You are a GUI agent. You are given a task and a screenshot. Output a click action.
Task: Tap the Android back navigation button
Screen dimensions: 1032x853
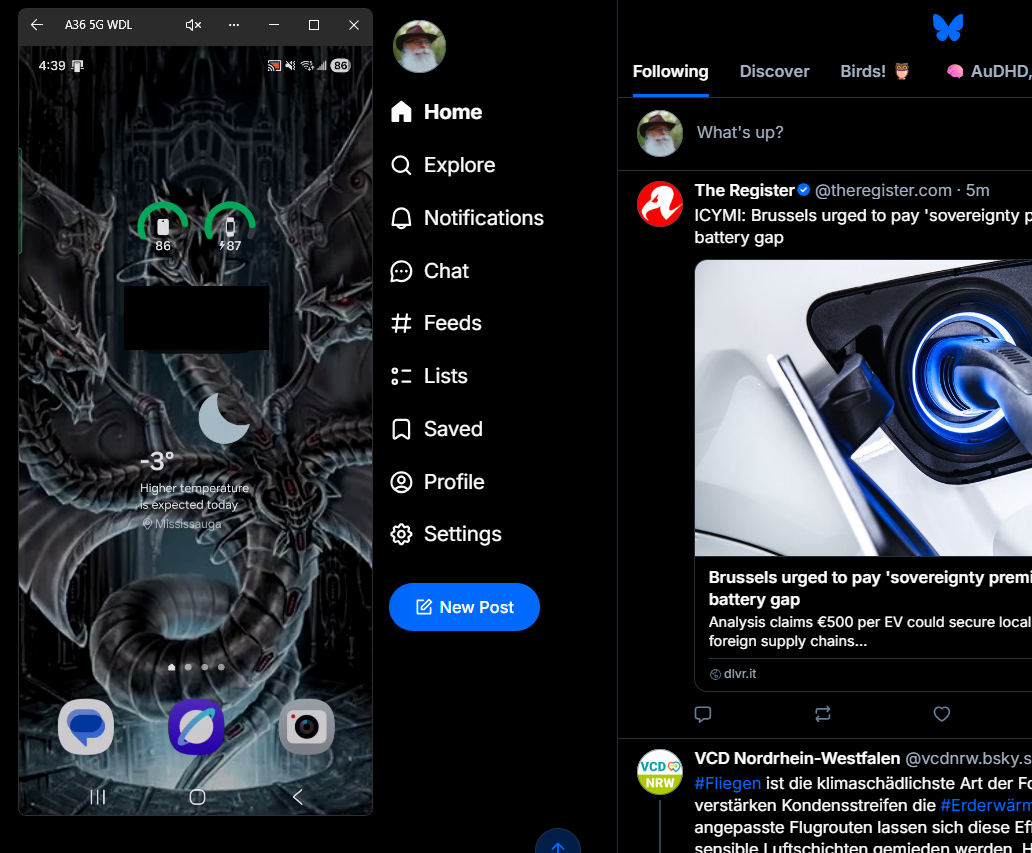click(297, 796)
